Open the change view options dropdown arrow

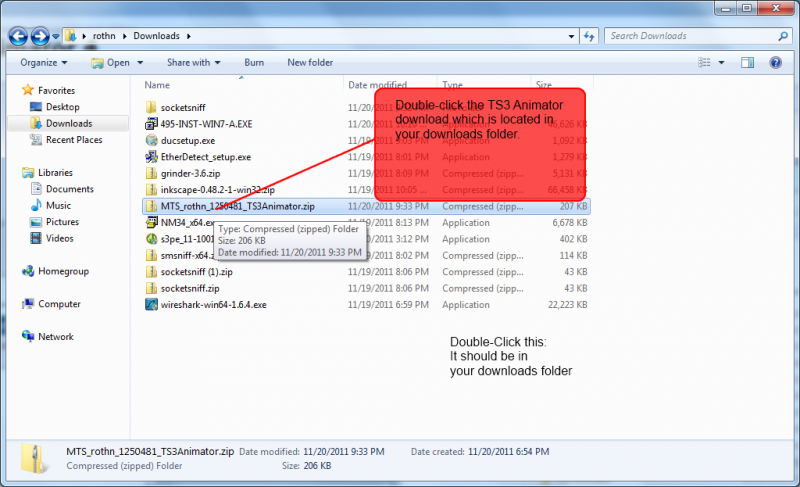721,62
